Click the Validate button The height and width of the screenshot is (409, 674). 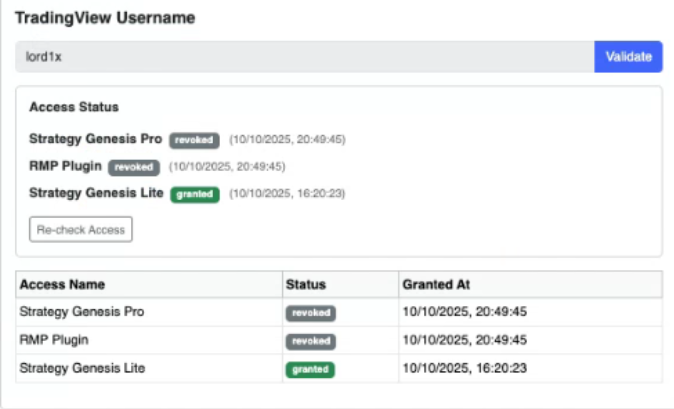(628, 57)
